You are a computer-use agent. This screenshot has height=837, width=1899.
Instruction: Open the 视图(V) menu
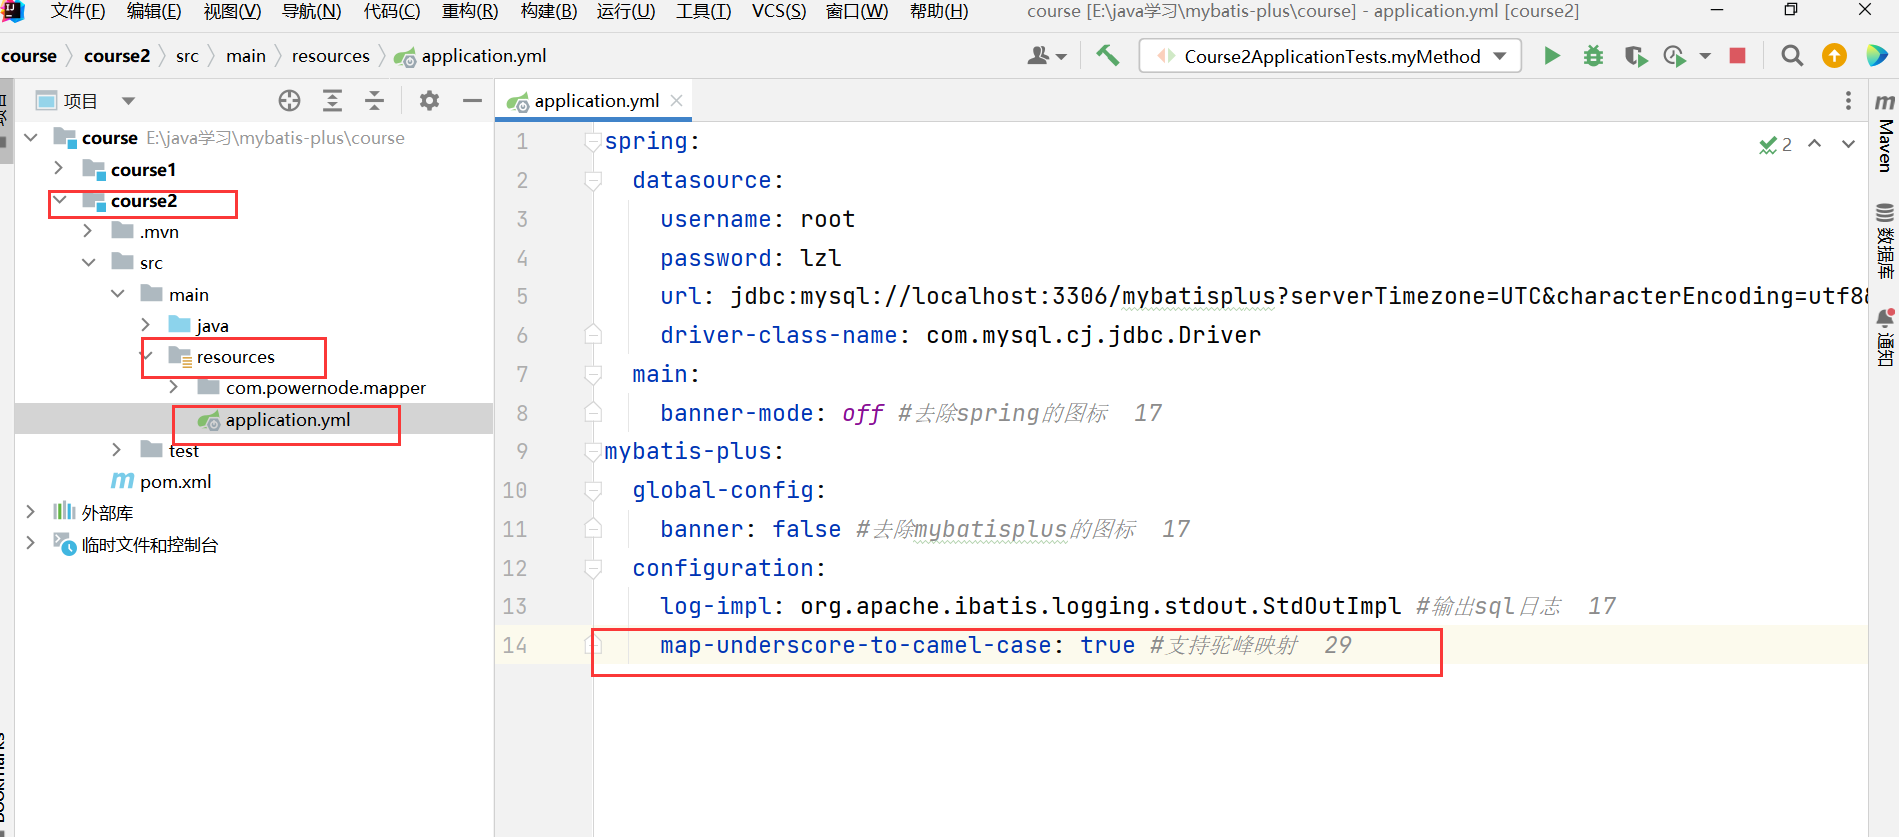click(232, 11)
